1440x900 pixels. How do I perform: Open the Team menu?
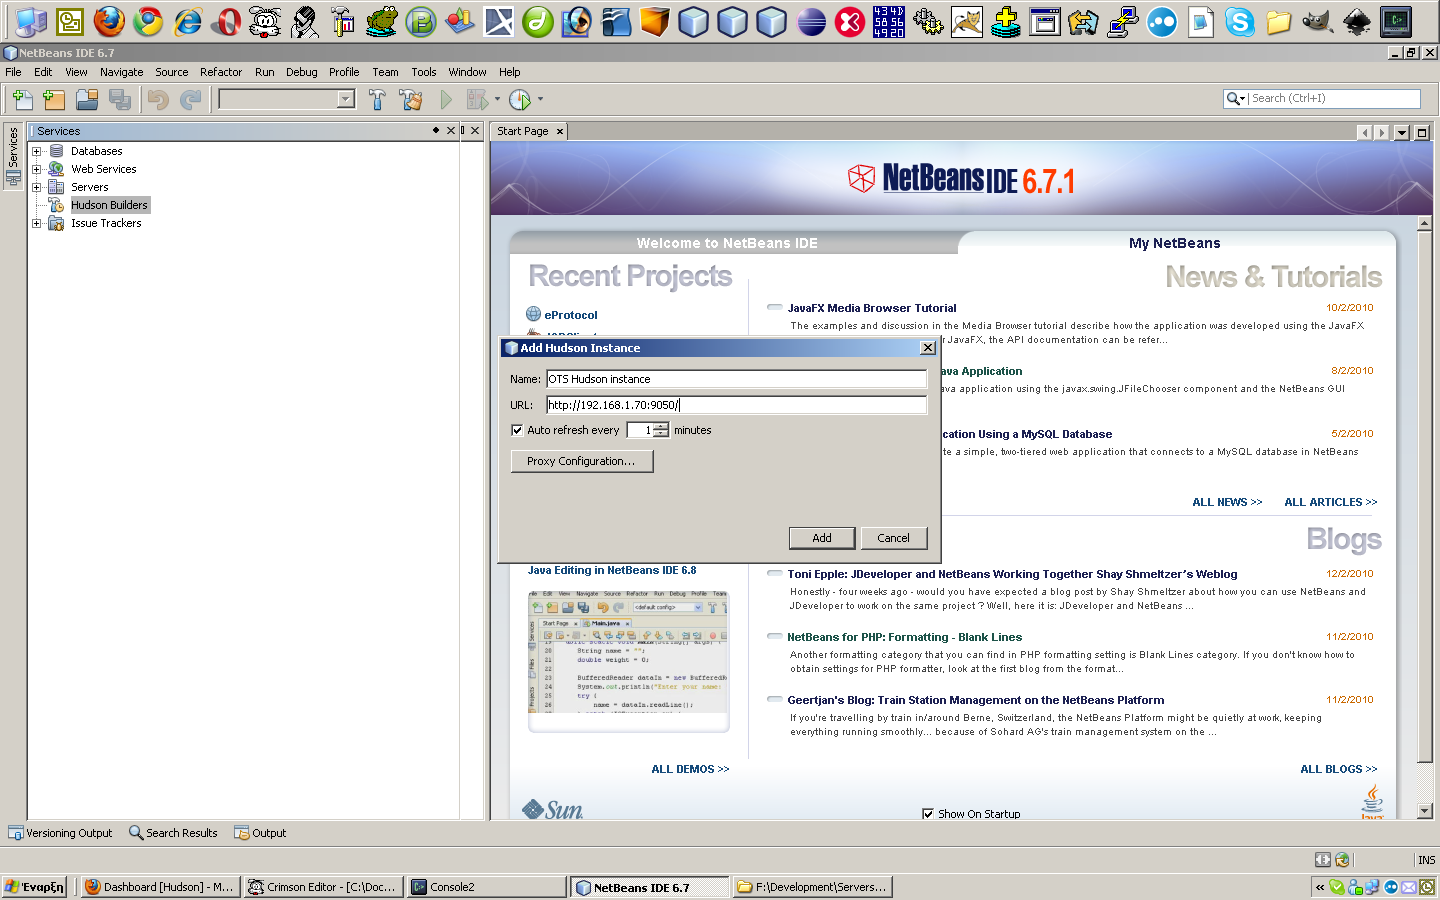[385, 72]
